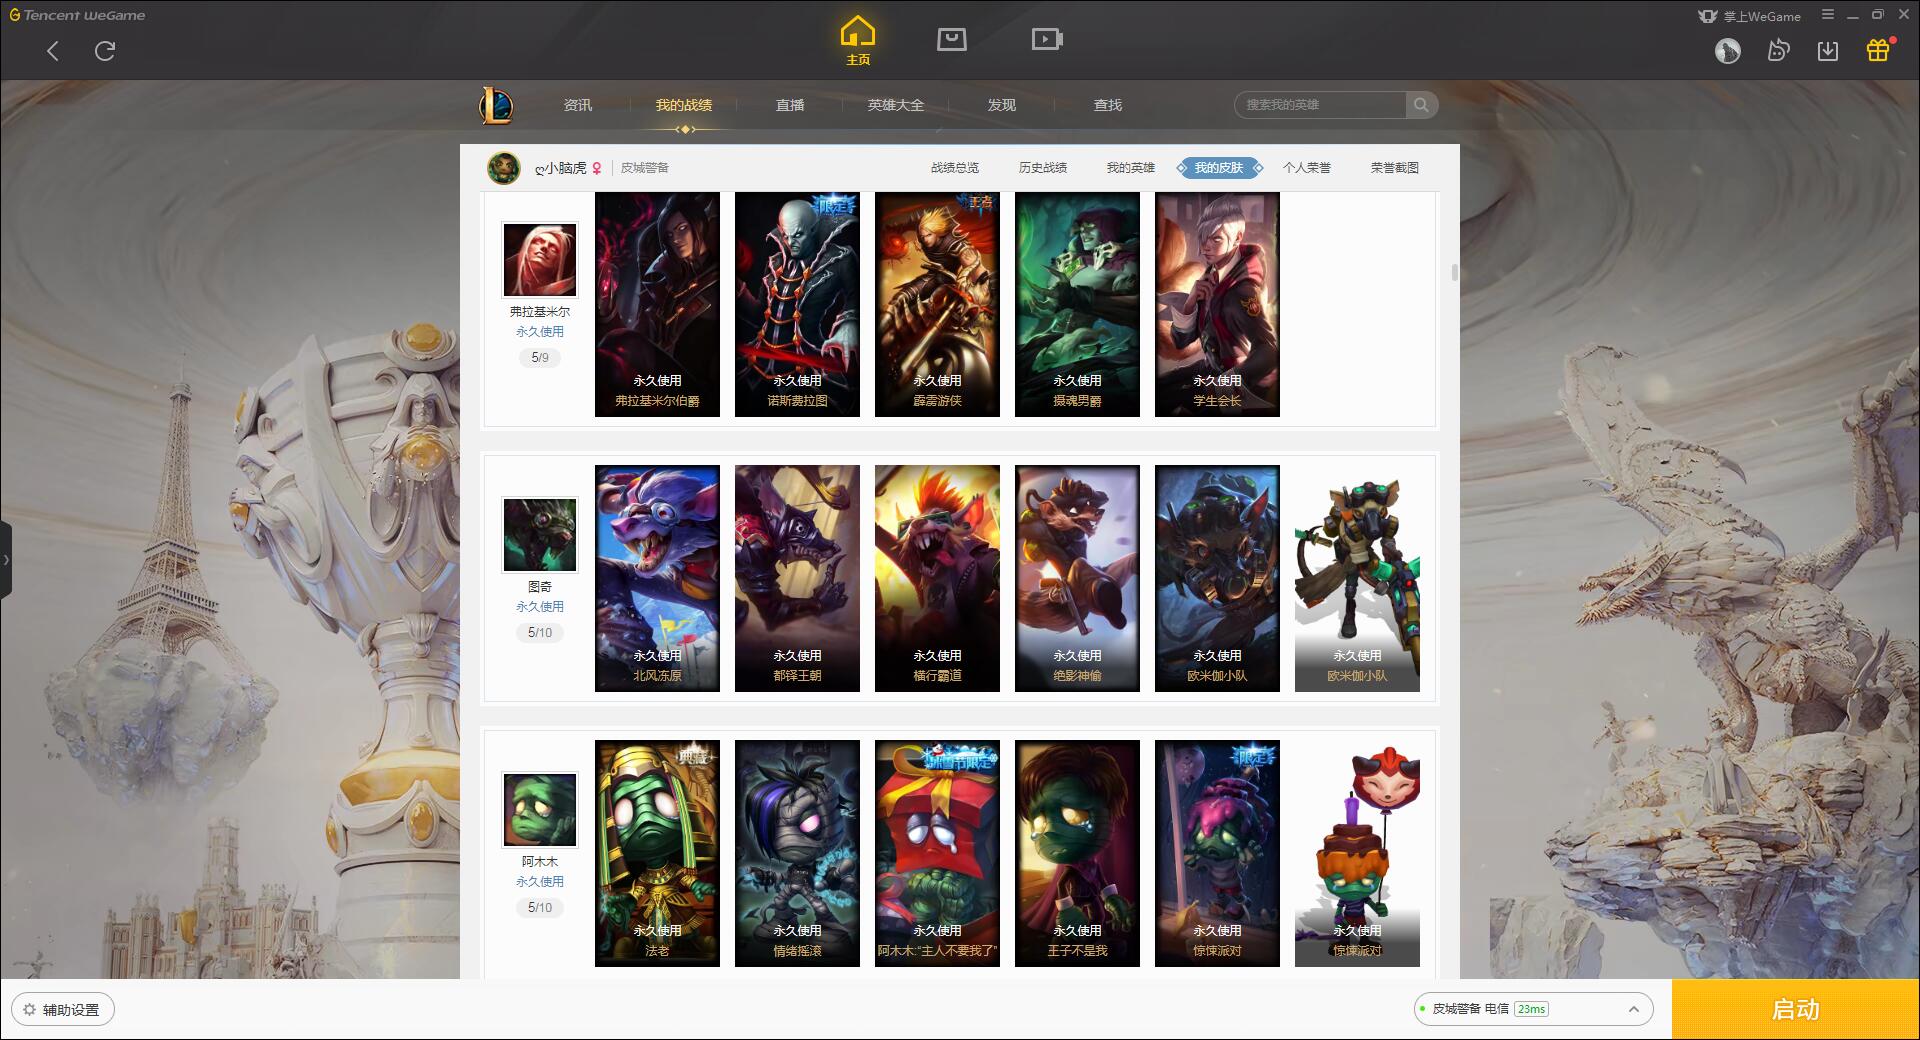Expand the server selector 皮城警备 电信
The image size is (1920, 1040).
click(x=1533, y=1009)
